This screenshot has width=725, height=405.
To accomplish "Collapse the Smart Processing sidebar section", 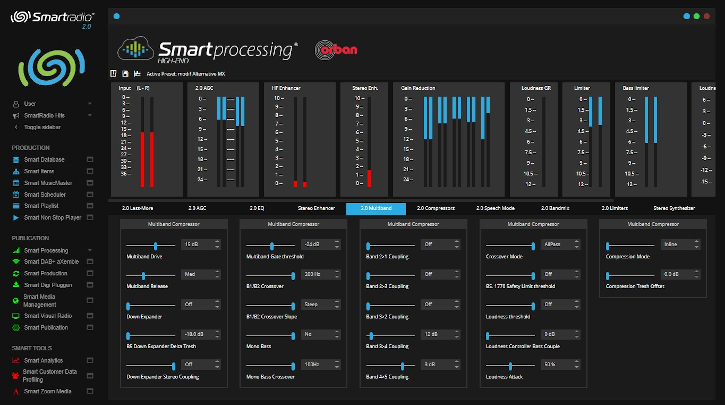I will [x=90, y=251].
